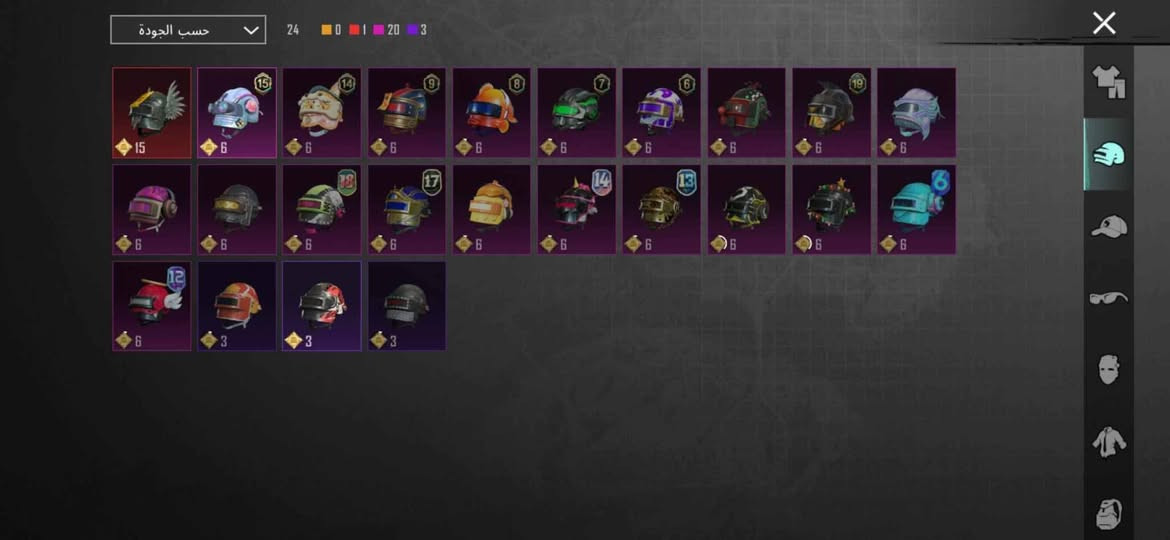Viewport: 1170px width, 540px height.
Task: Open the jacket category icon
Action: click(x=1109, y=442)
